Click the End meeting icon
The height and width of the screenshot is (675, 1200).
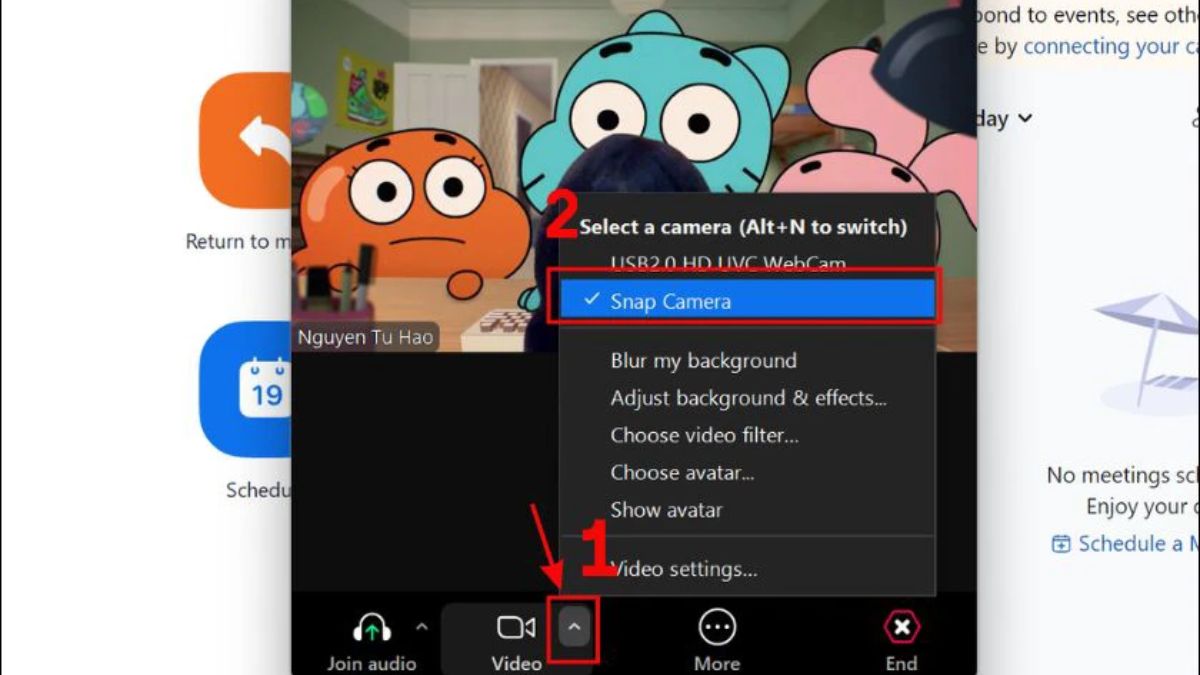click(x=901, y=627)
